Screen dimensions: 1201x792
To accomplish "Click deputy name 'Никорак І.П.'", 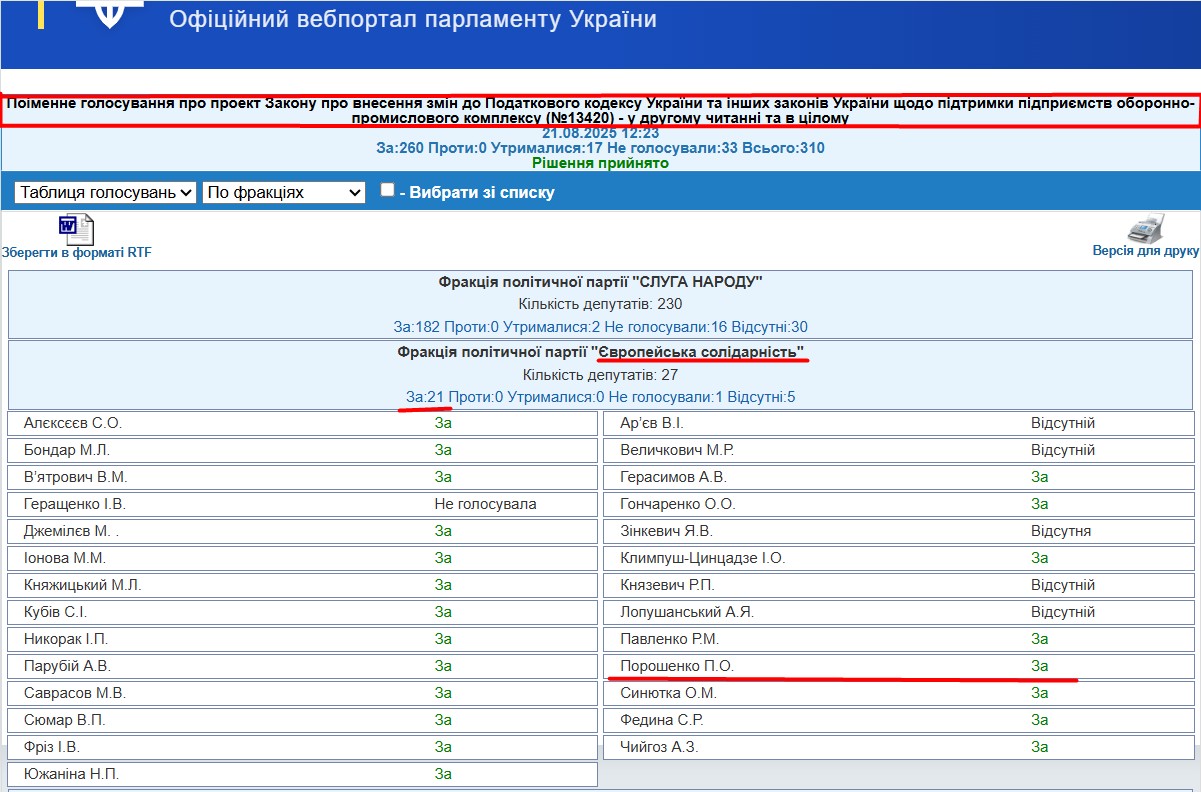I will click(x=65, y=639).
